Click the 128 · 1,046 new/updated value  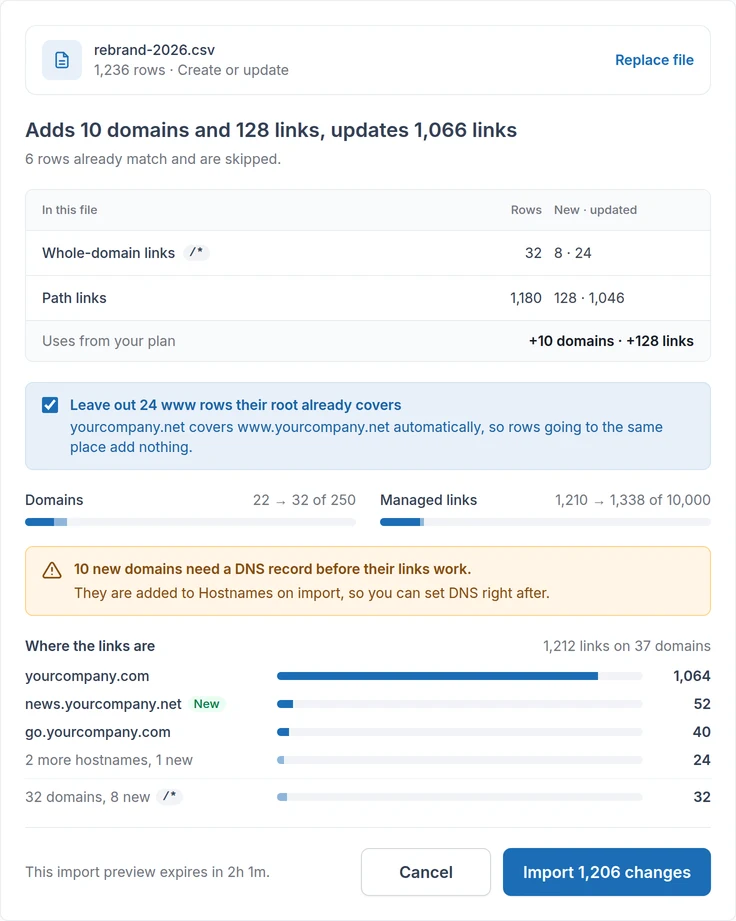[x=589, y=298]
